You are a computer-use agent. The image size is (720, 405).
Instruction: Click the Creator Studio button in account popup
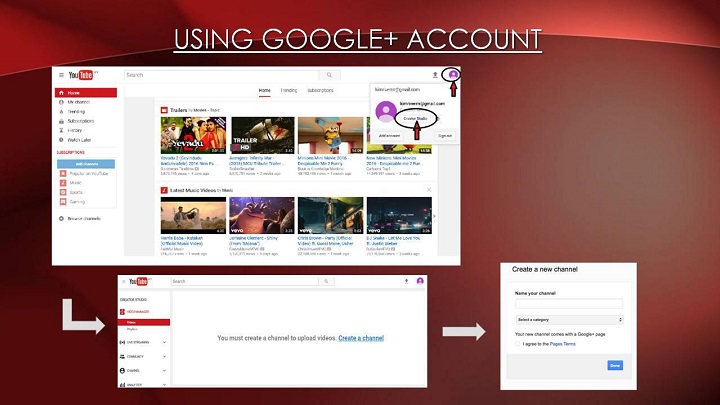[415, 118]
